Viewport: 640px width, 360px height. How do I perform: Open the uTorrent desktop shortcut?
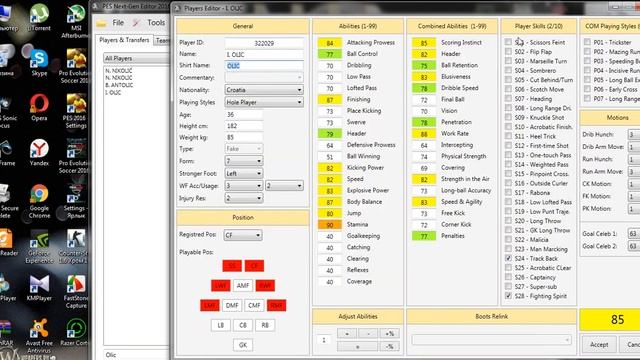click(39, 18)
